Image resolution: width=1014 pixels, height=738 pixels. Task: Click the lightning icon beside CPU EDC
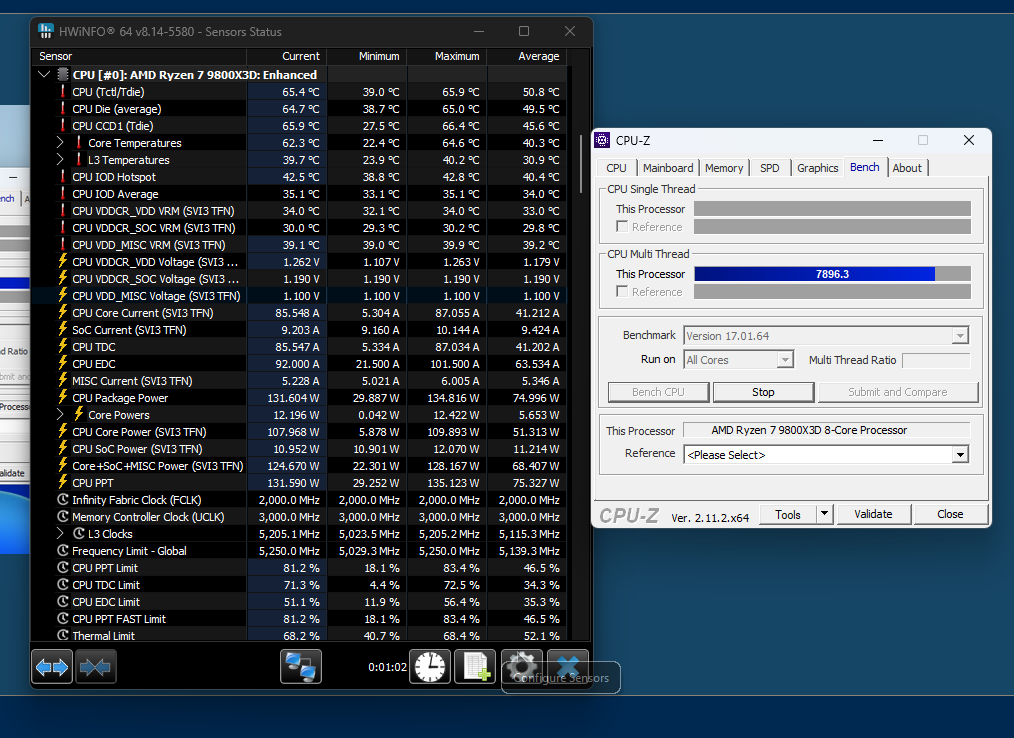tap(63, 363)
